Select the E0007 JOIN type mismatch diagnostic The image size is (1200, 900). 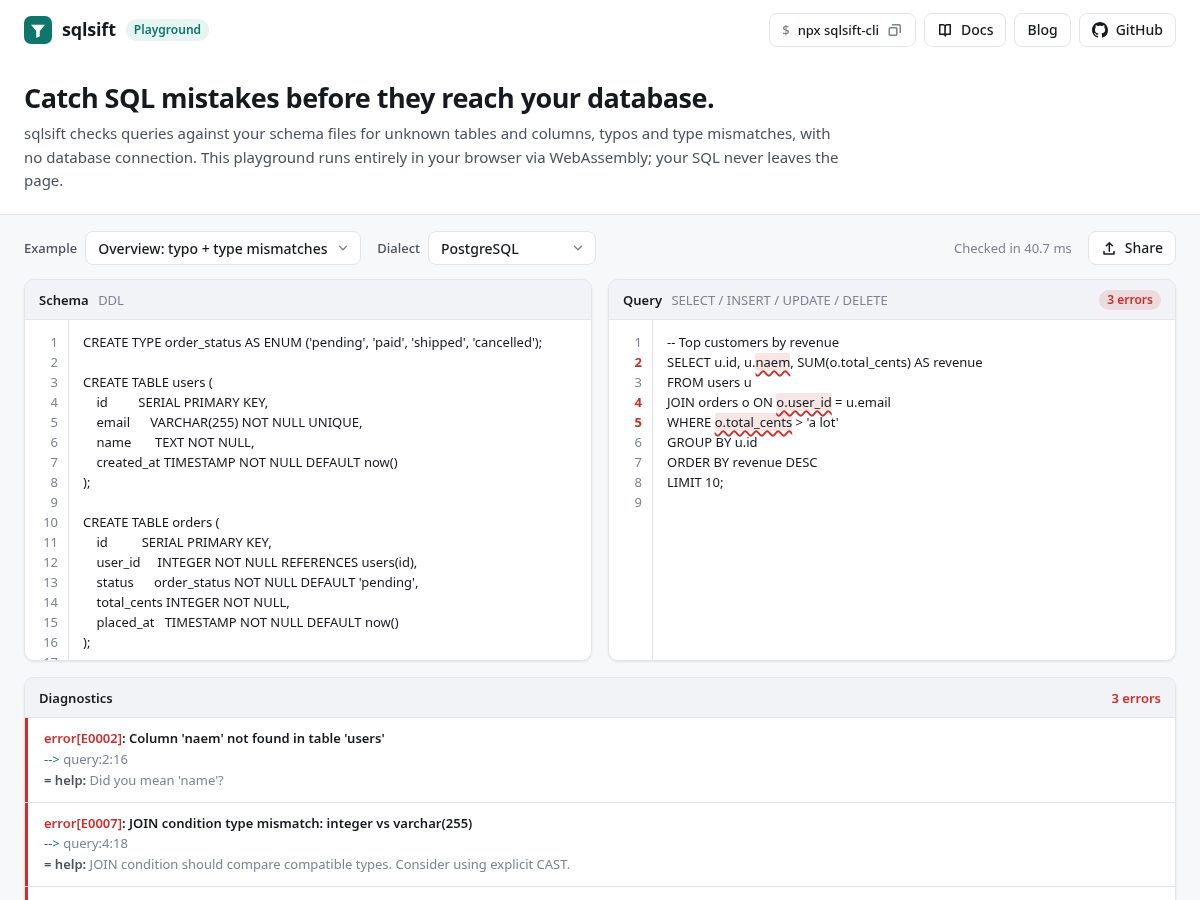[x=600, y=844]
